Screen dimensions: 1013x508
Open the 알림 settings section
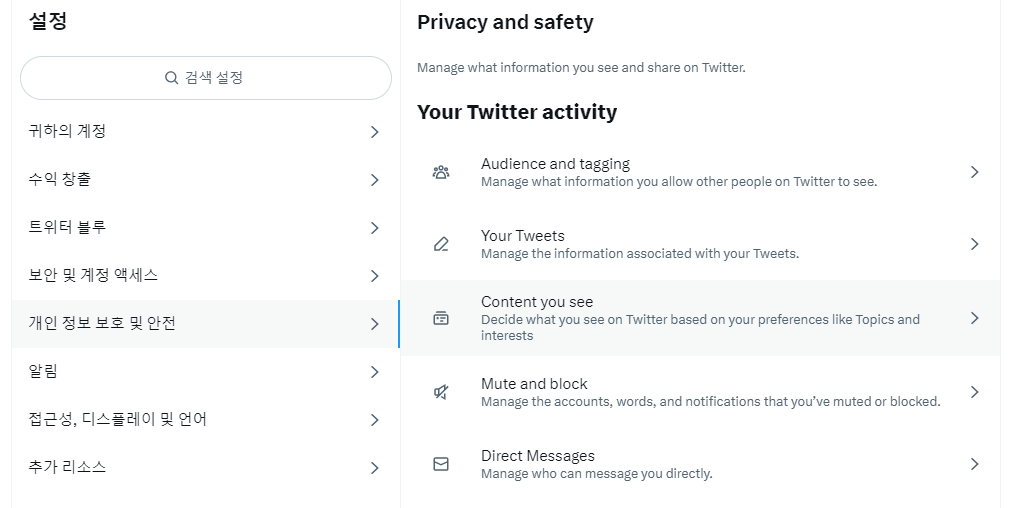[205, 372]
